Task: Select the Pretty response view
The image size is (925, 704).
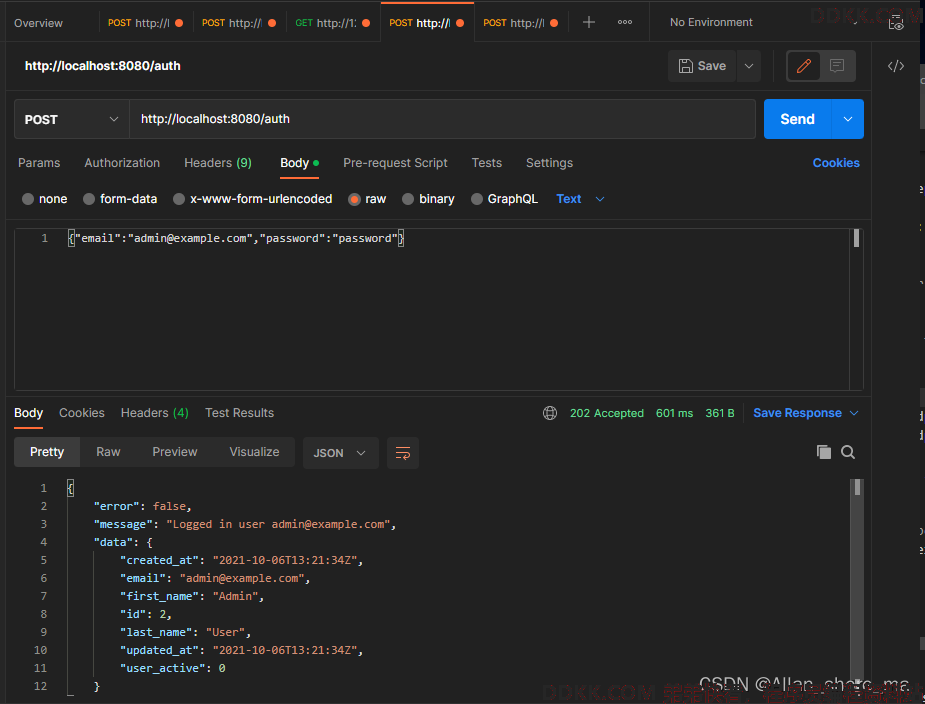Action: (x=47, y=452)
